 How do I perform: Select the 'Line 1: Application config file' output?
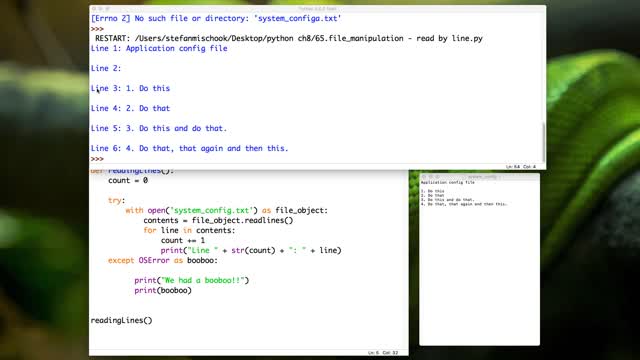159,49
